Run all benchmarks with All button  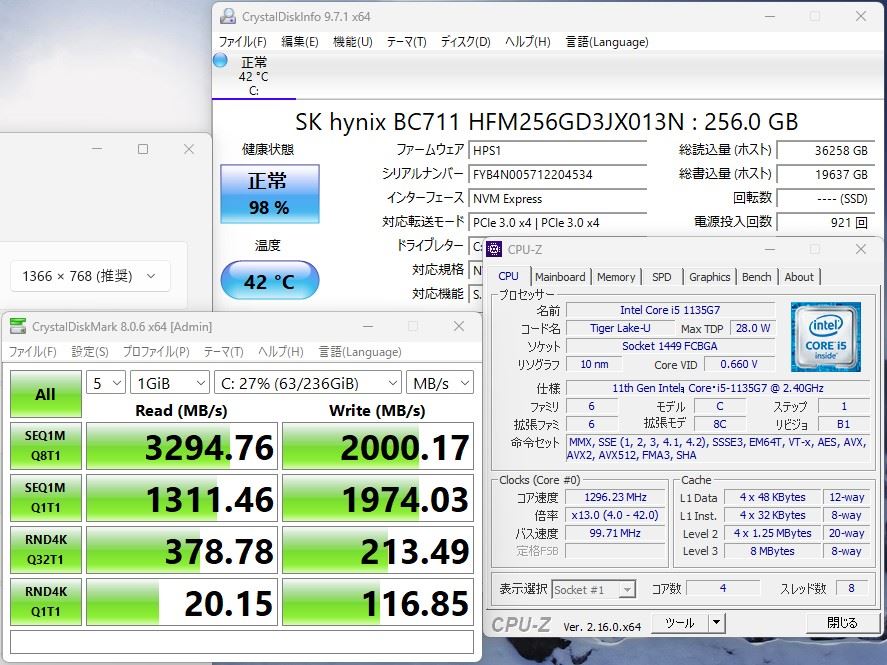[45, 394]
